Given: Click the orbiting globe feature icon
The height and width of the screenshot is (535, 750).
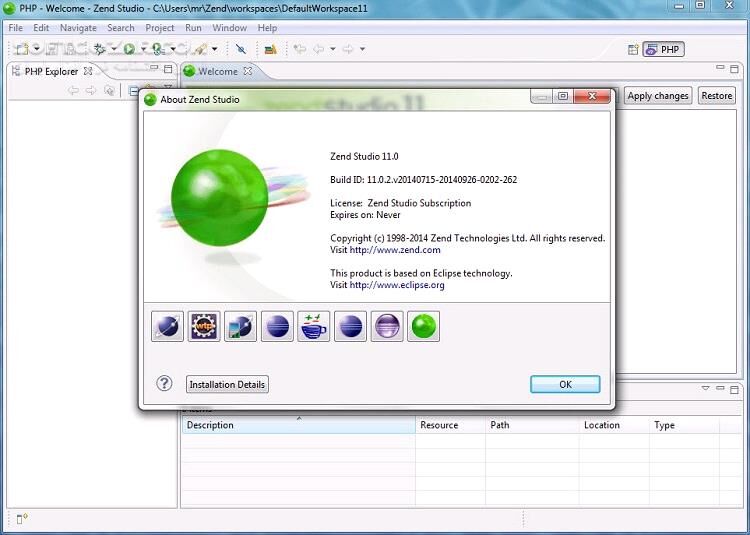Looking at the screenshot, I should [x=167, y=327].
